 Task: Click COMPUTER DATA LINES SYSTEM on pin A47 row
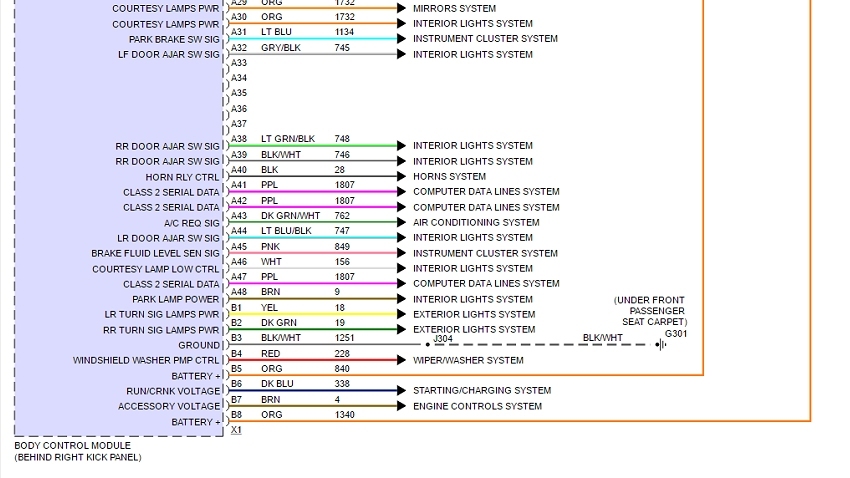tap(486, 284)
